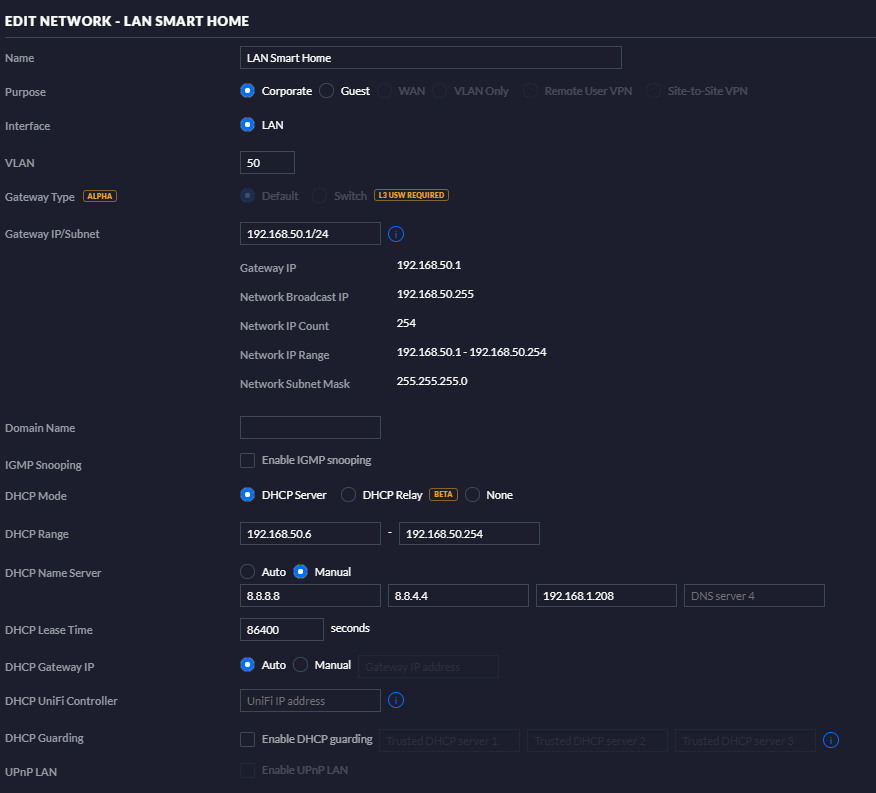Screen dimensions: 876x793
Task: Select the Guest purpose radio button
Action: point(326,91)
